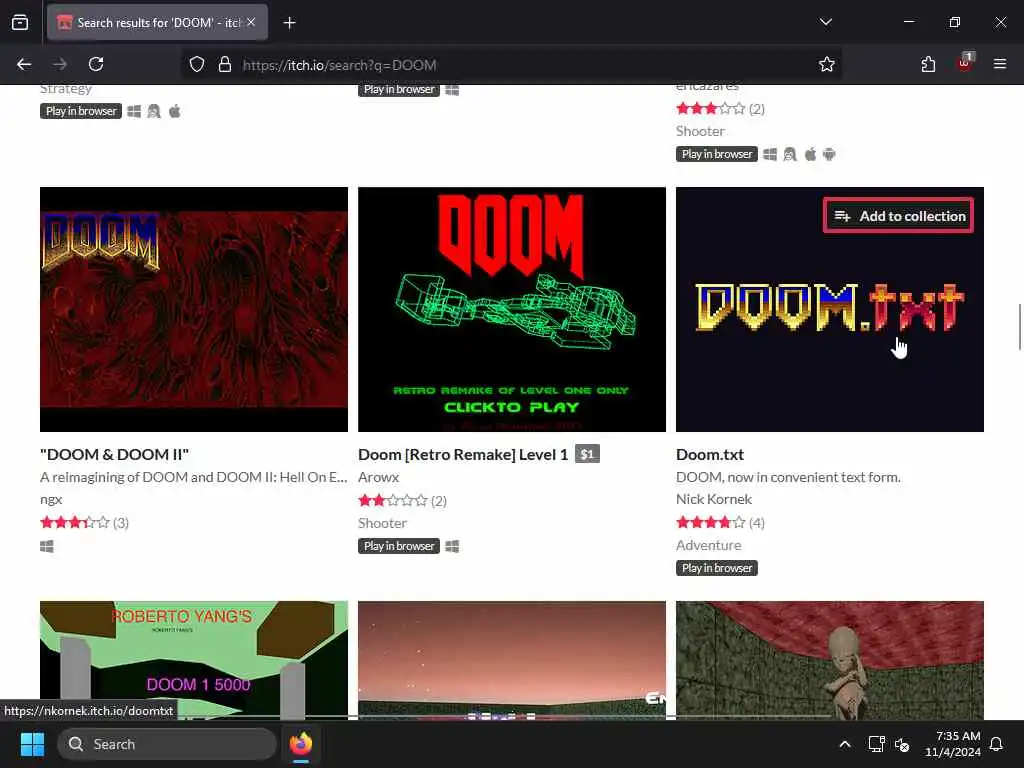Go back using the browser back arrow
1024x768 pixels.
tap(24, 64)
